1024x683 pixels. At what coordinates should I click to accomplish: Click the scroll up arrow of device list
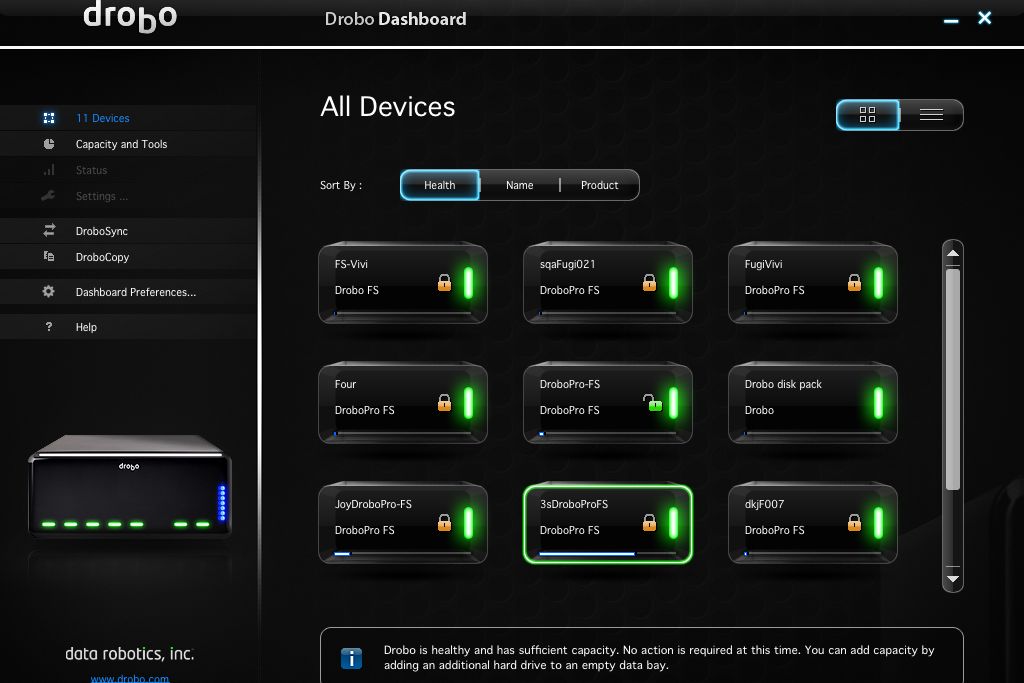coord(953,253)
